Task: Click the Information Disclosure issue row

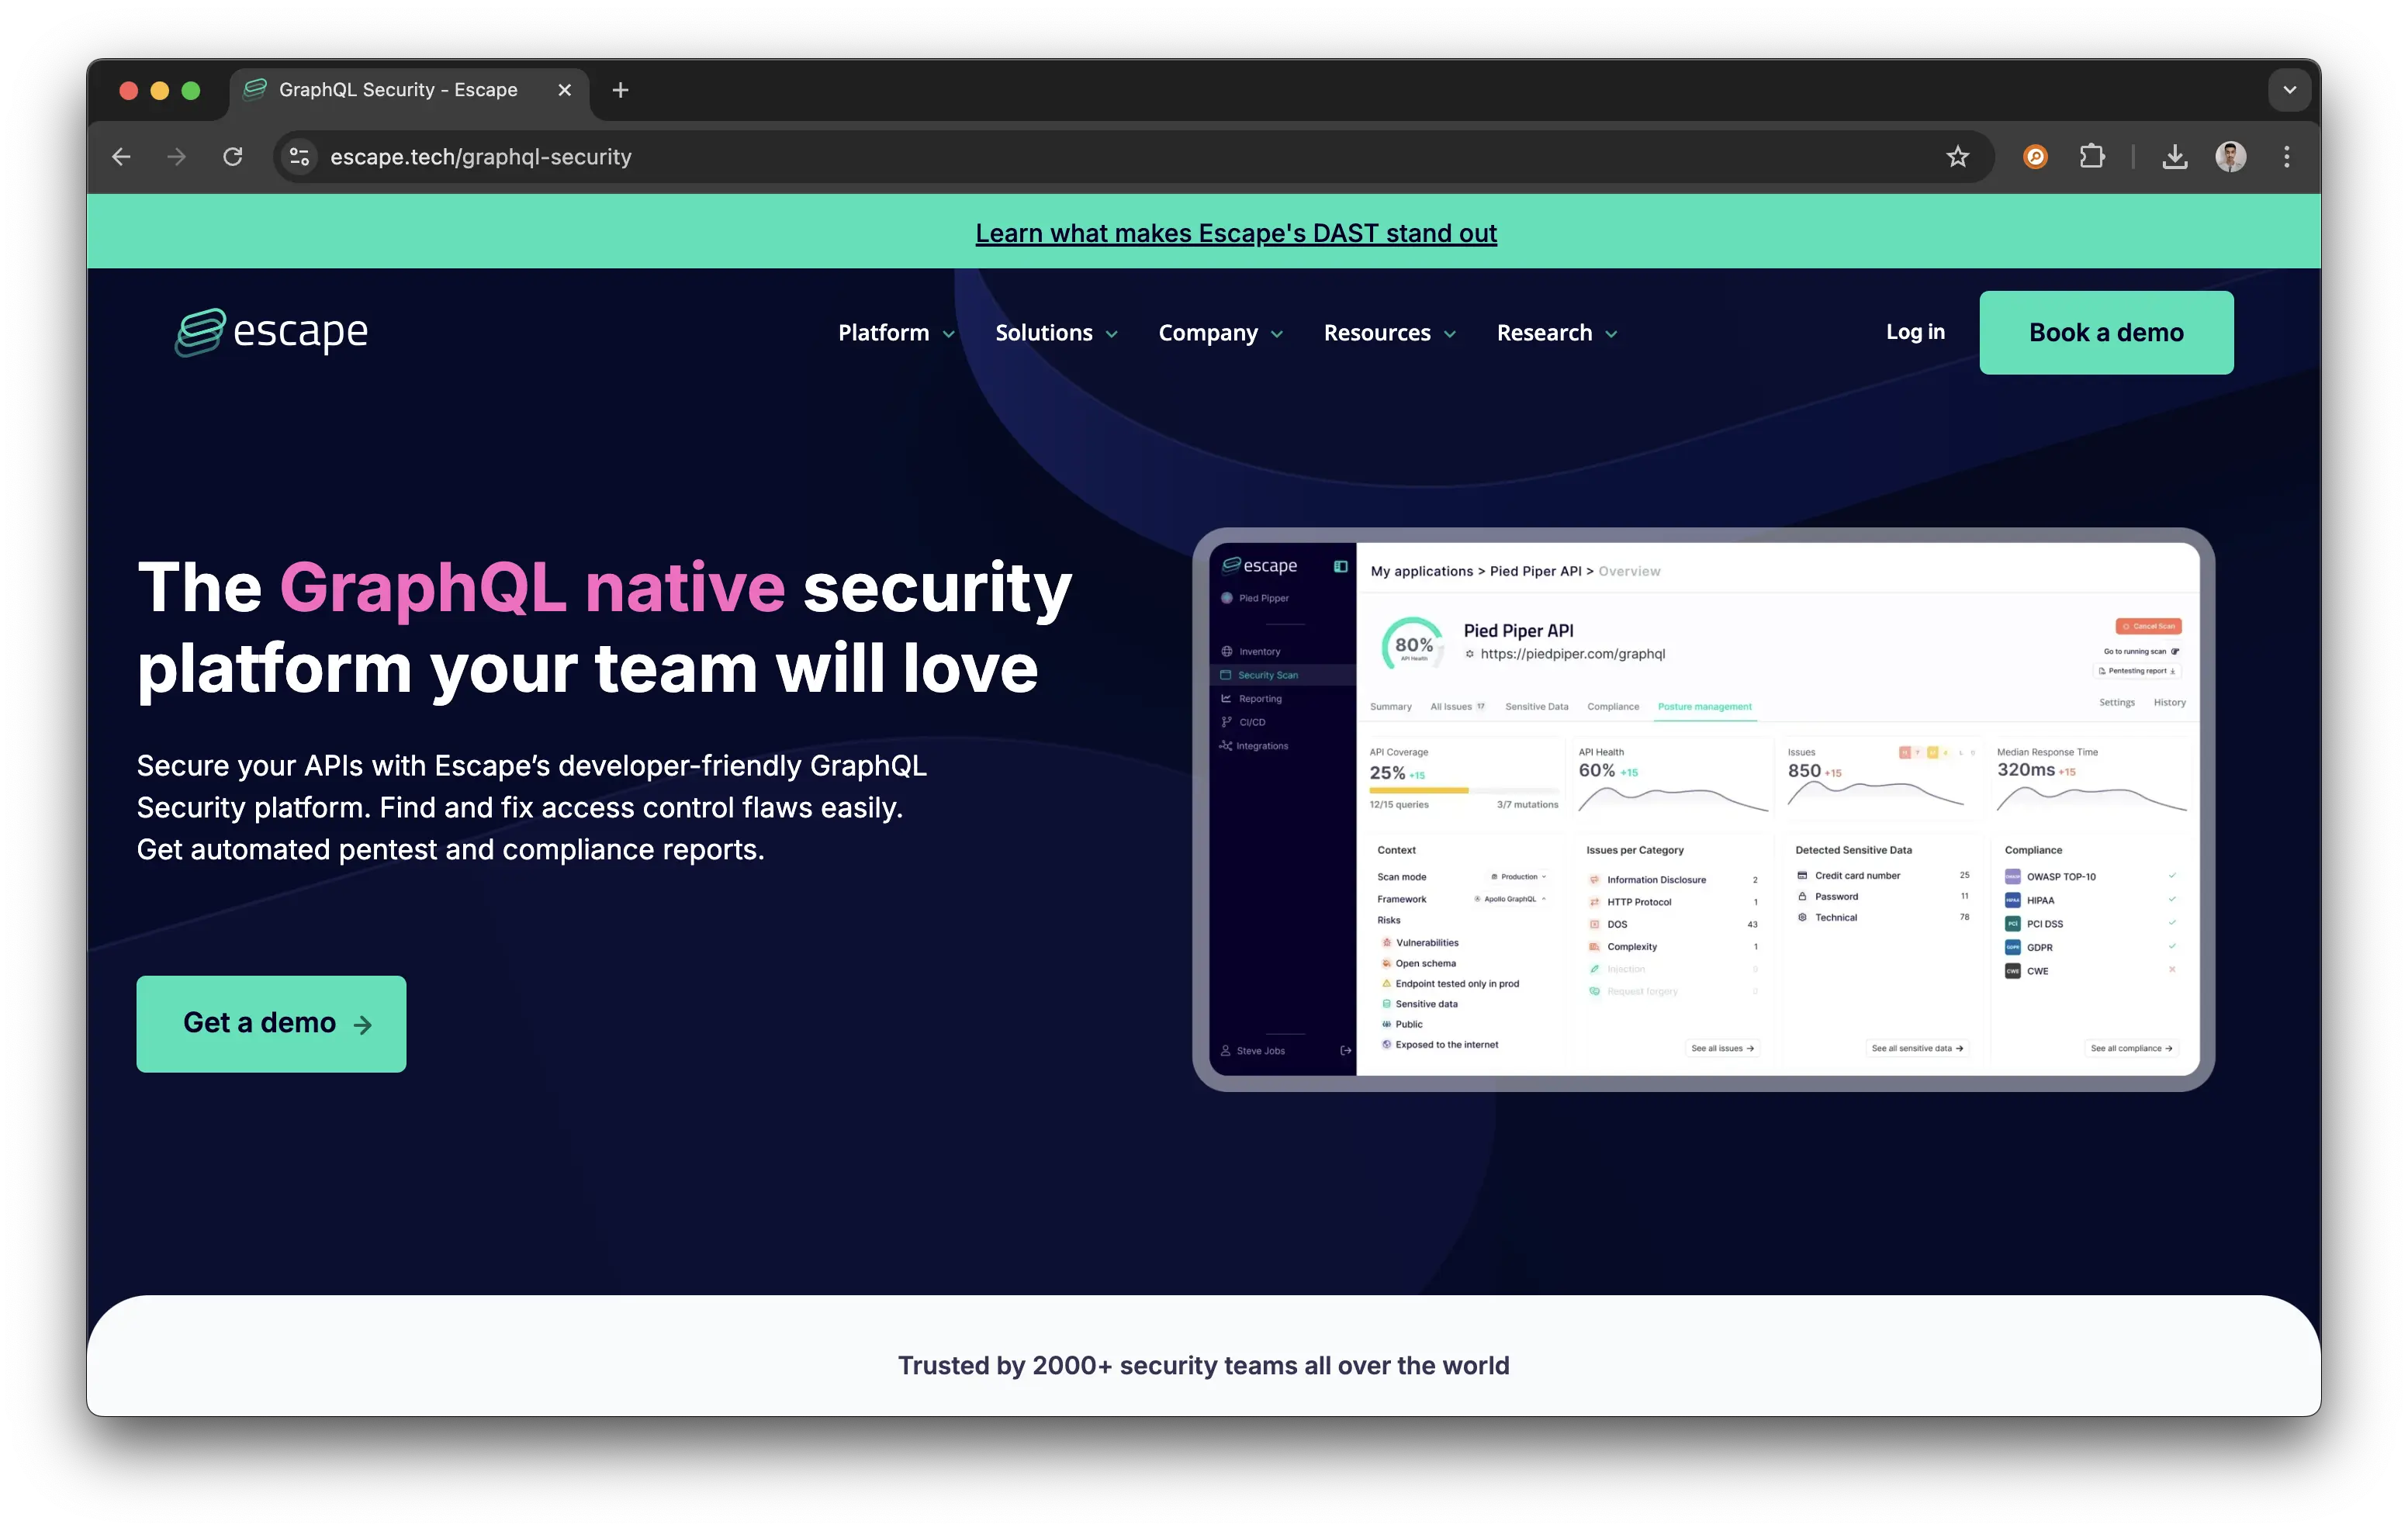Action: pos(1672,880)
